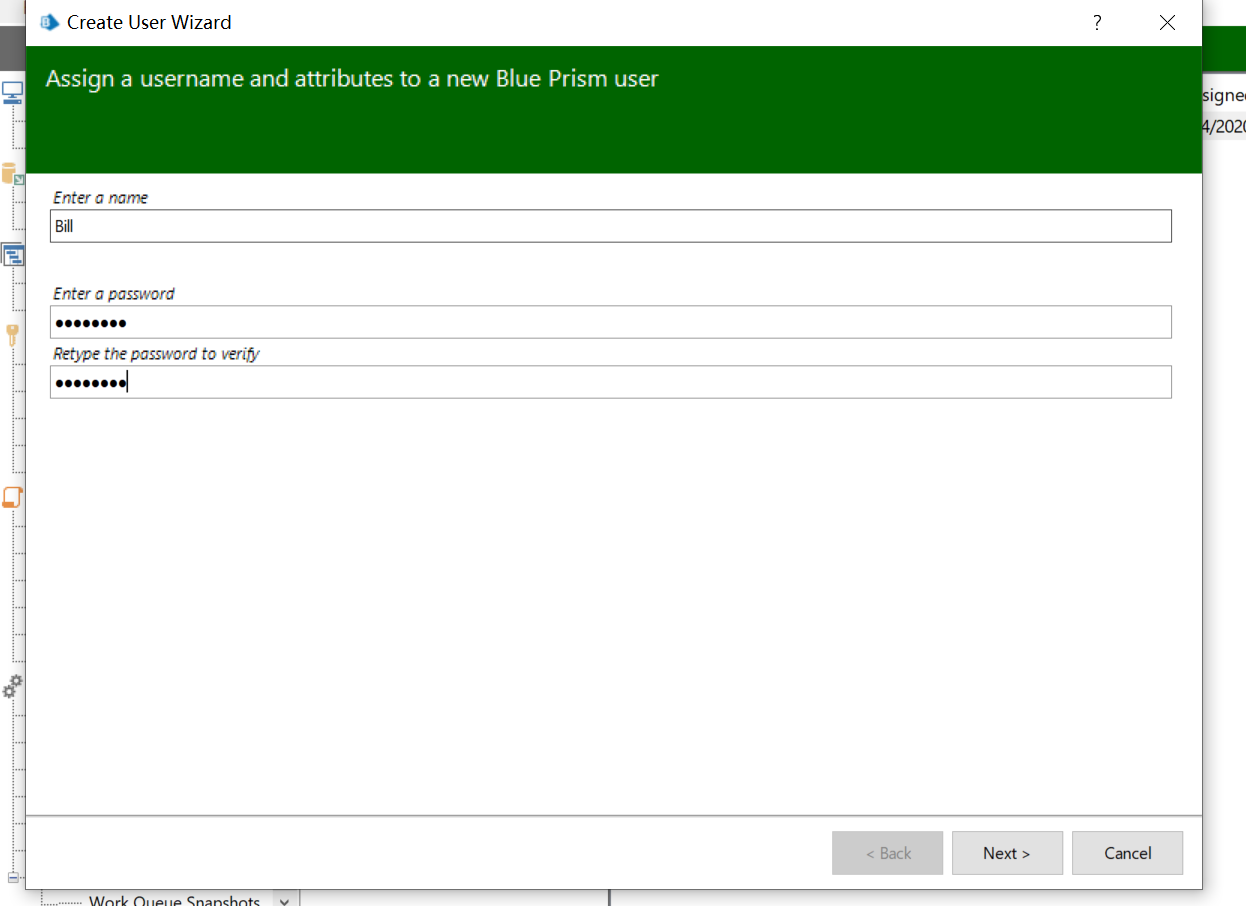Image resolution: width=1246 pixels, height=906 pixels.
Task: Select the database cylinder icon in background tree
Action: click(12, 173)
